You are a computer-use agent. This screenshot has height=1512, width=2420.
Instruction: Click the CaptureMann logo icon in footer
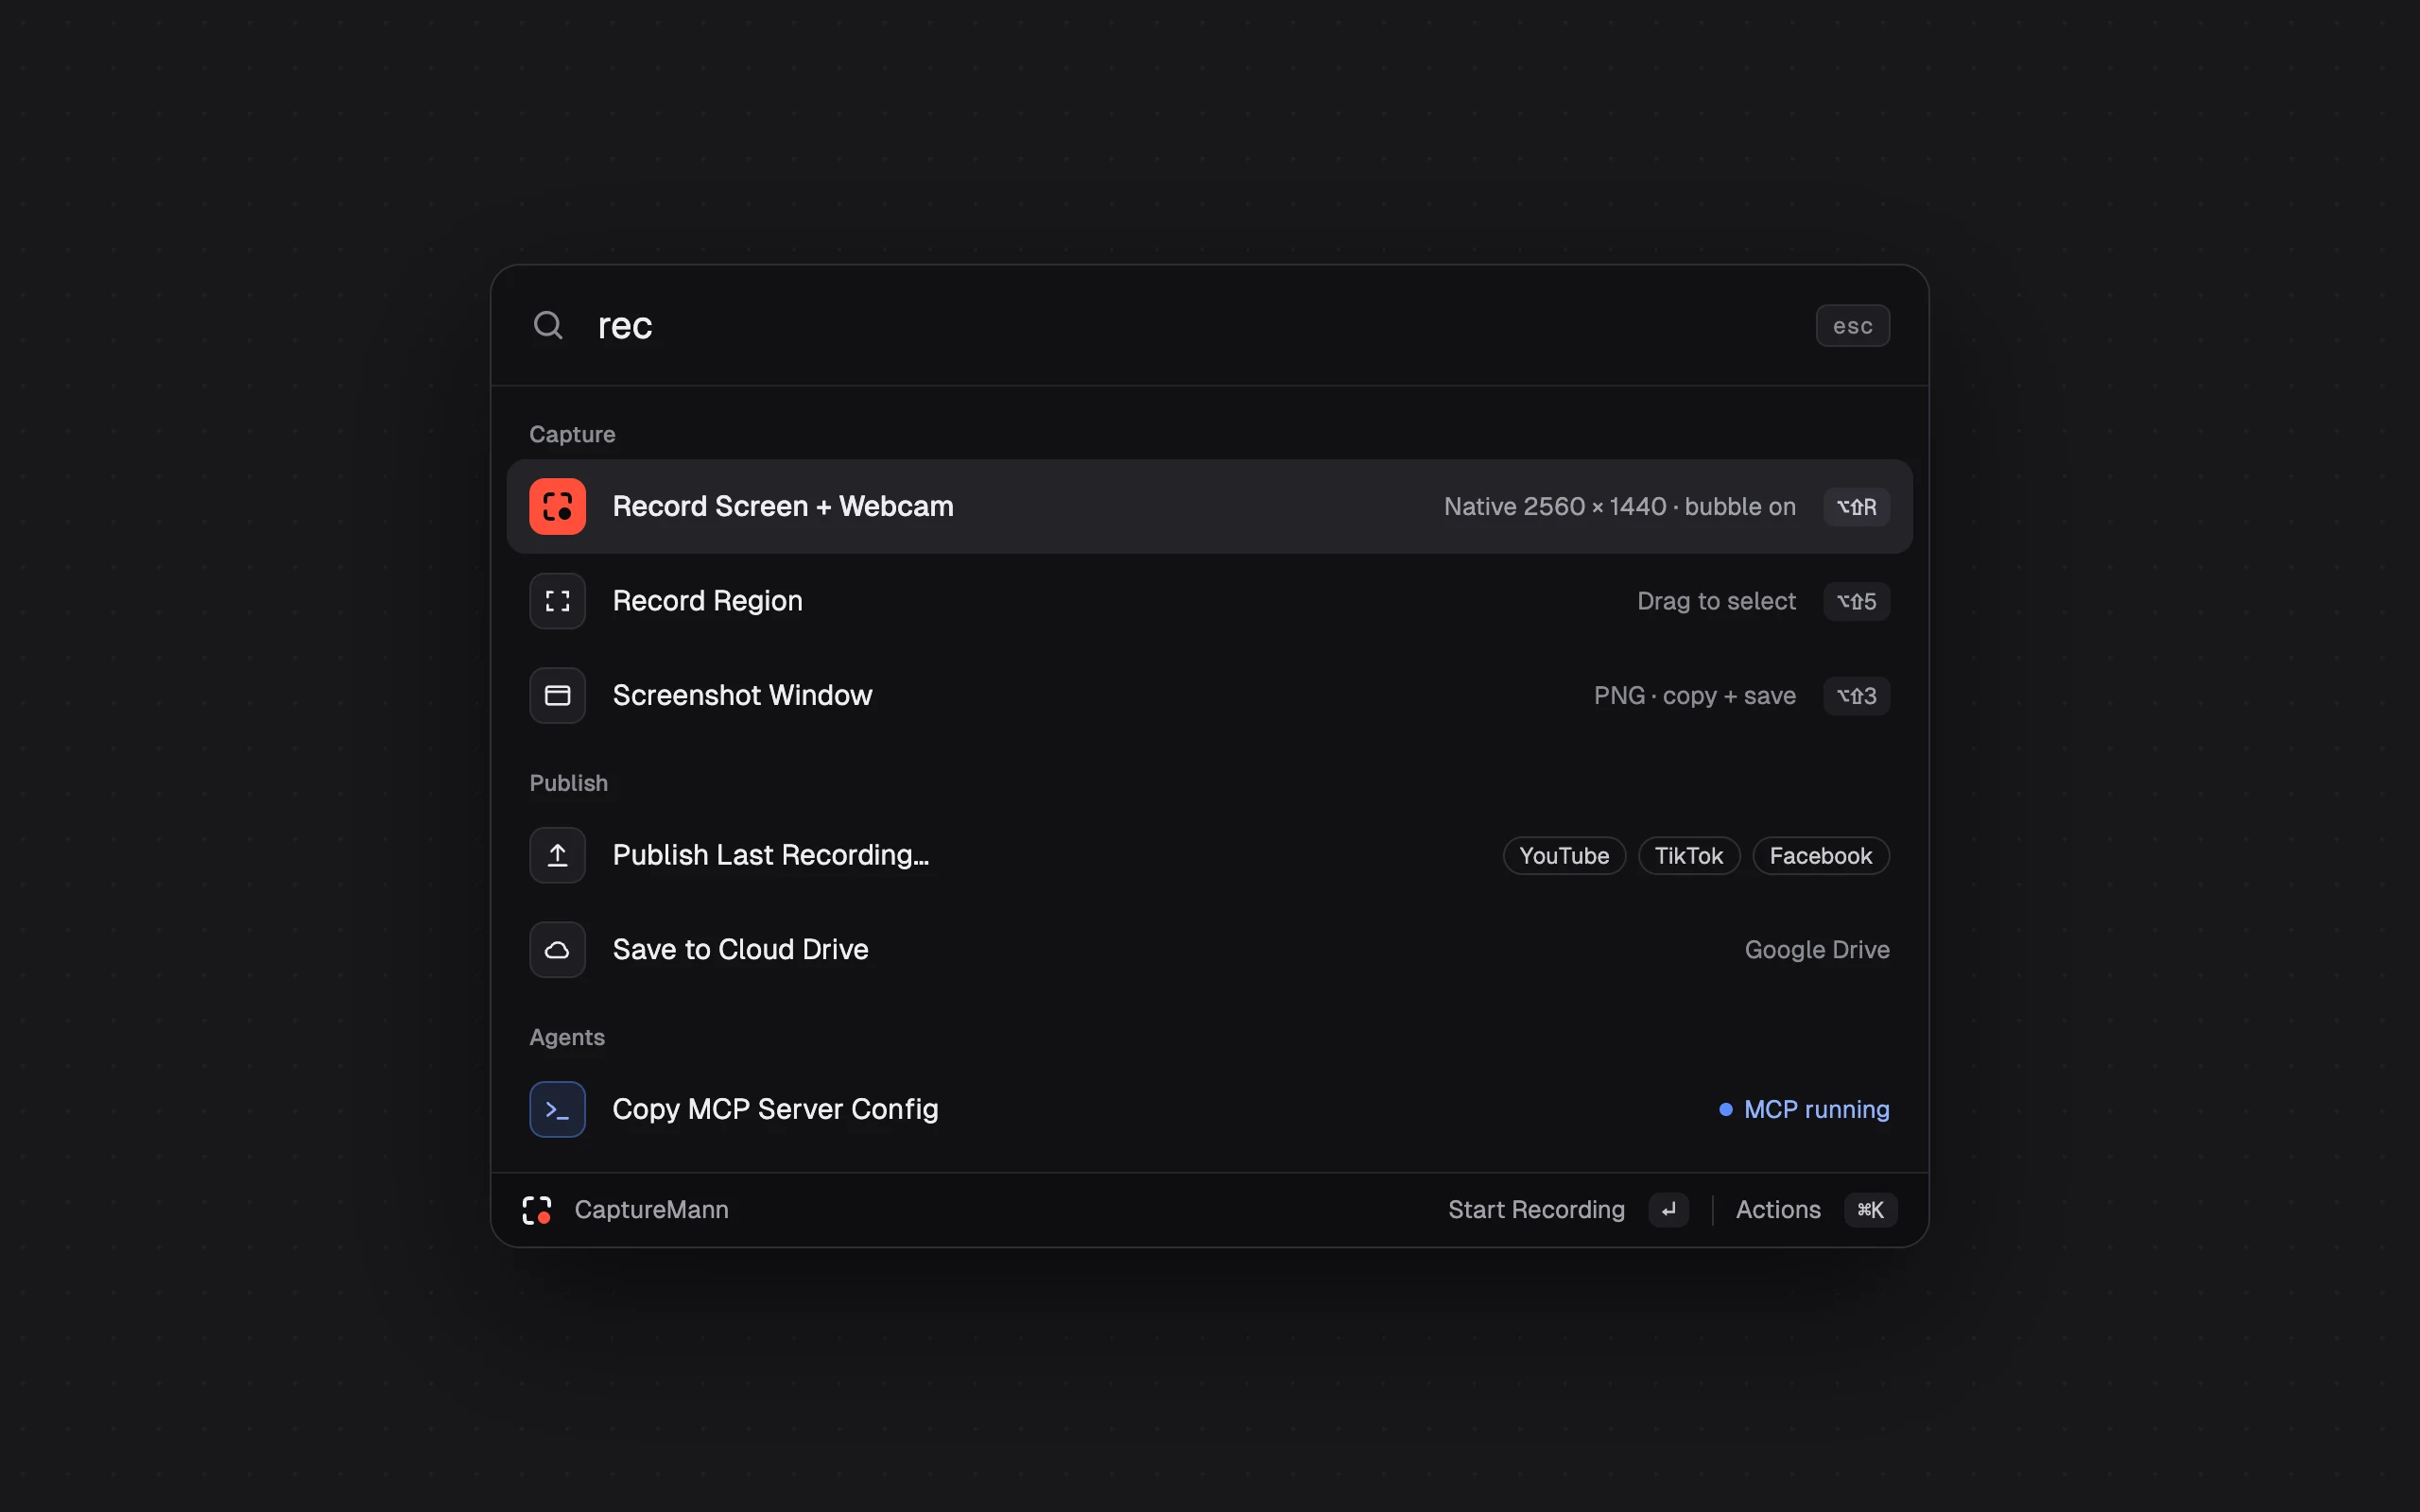pos(537,1210)
